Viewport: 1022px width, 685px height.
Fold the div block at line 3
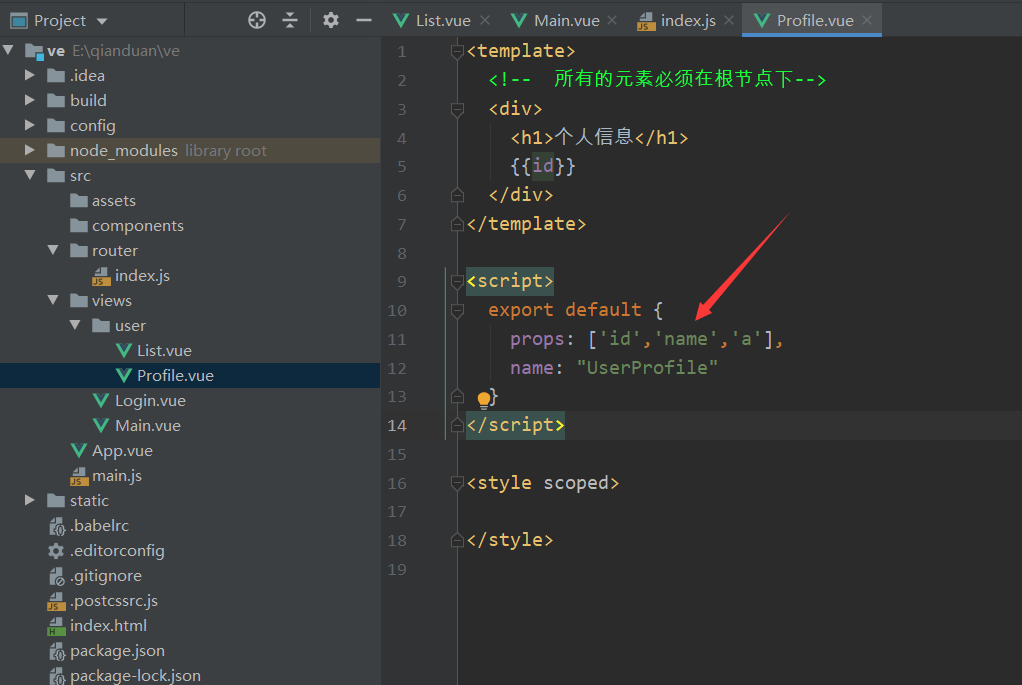point(457,109)
